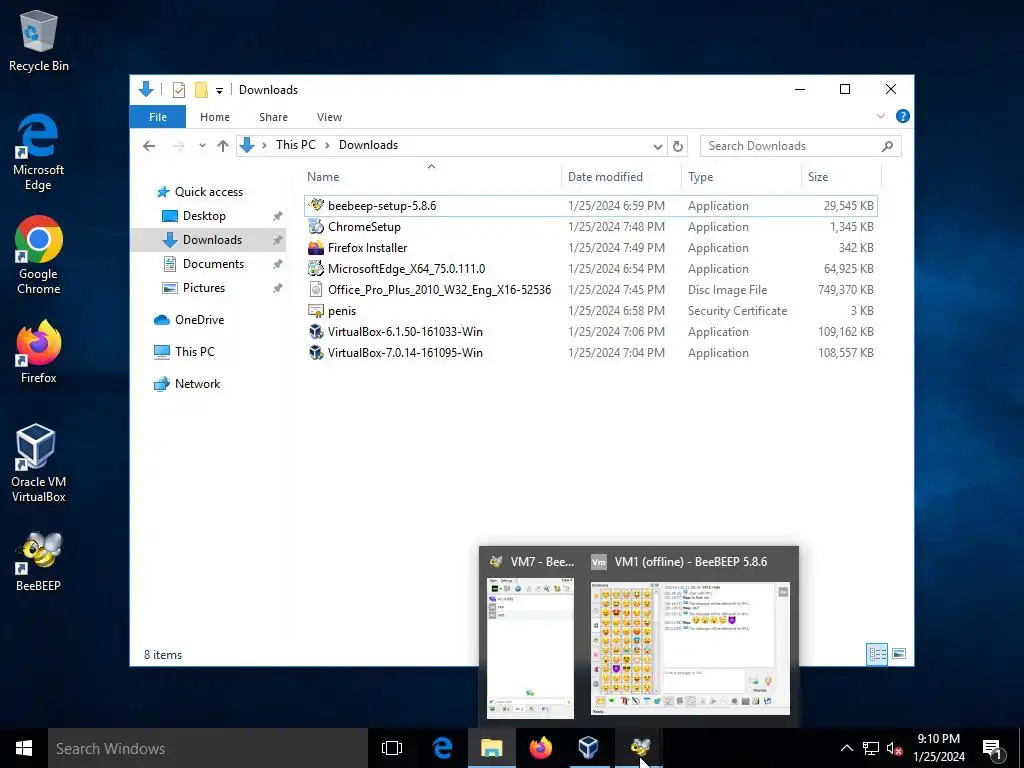1024x768 pixels.
Task: Open the View ribbon tab
Action: [x=329, y=117]
